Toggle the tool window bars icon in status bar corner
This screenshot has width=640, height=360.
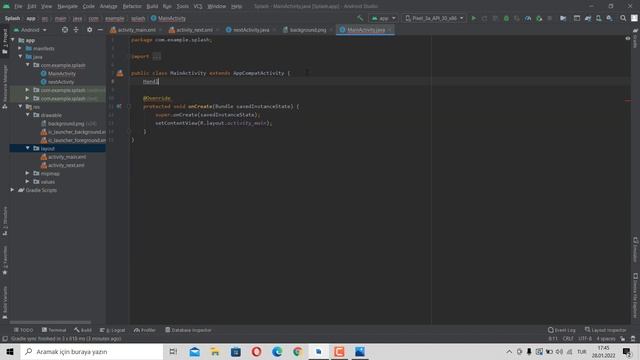pos(5,339)
